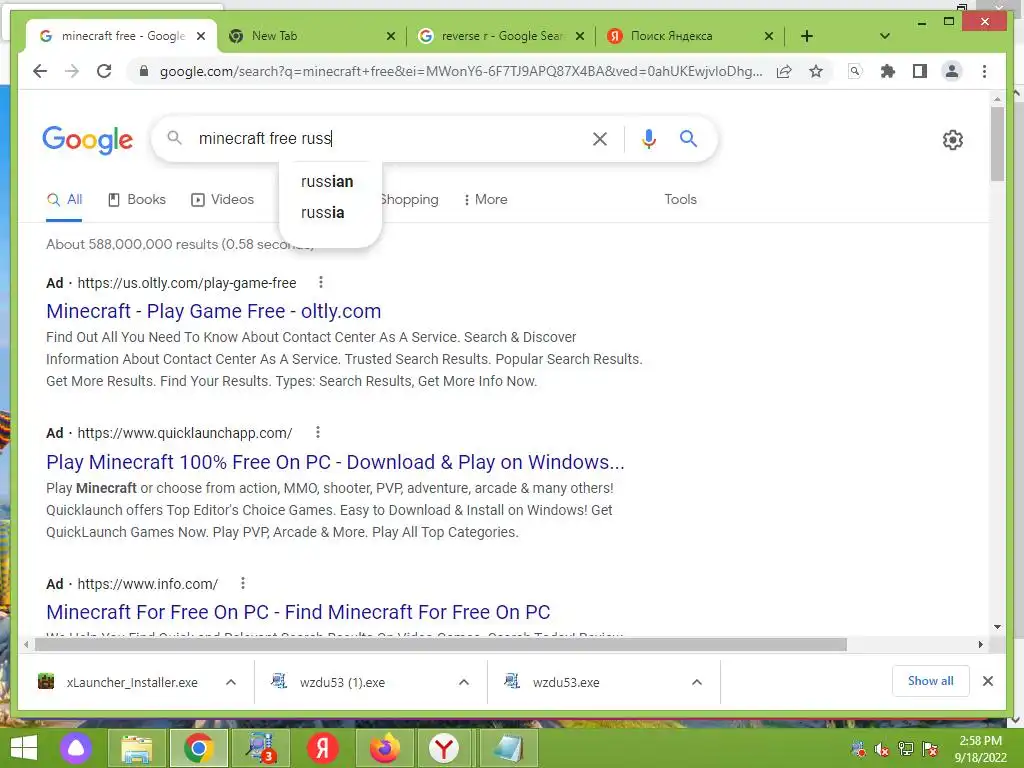Open the Extensions puzzle icon
This screenshot has height=768, width=1024.
(888, 71)
